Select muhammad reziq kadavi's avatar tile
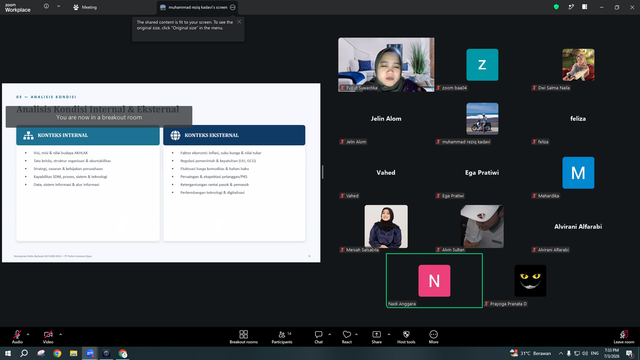The image size is (640, 360). tap(482, 119)
